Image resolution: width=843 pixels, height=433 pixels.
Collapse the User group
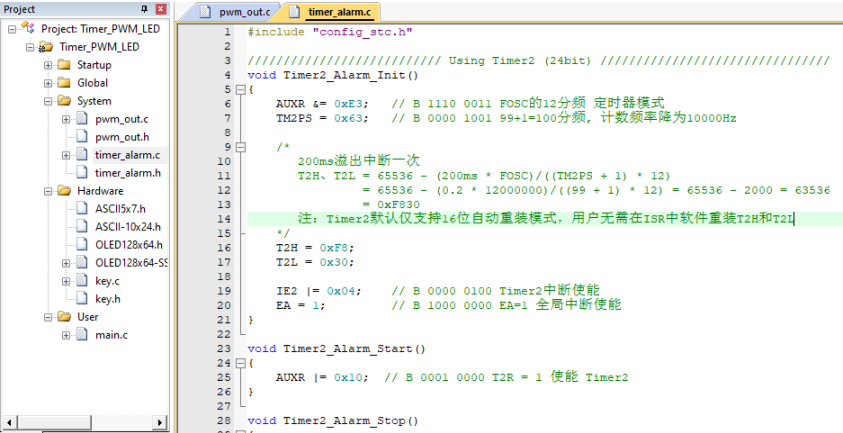pos(48,317)
